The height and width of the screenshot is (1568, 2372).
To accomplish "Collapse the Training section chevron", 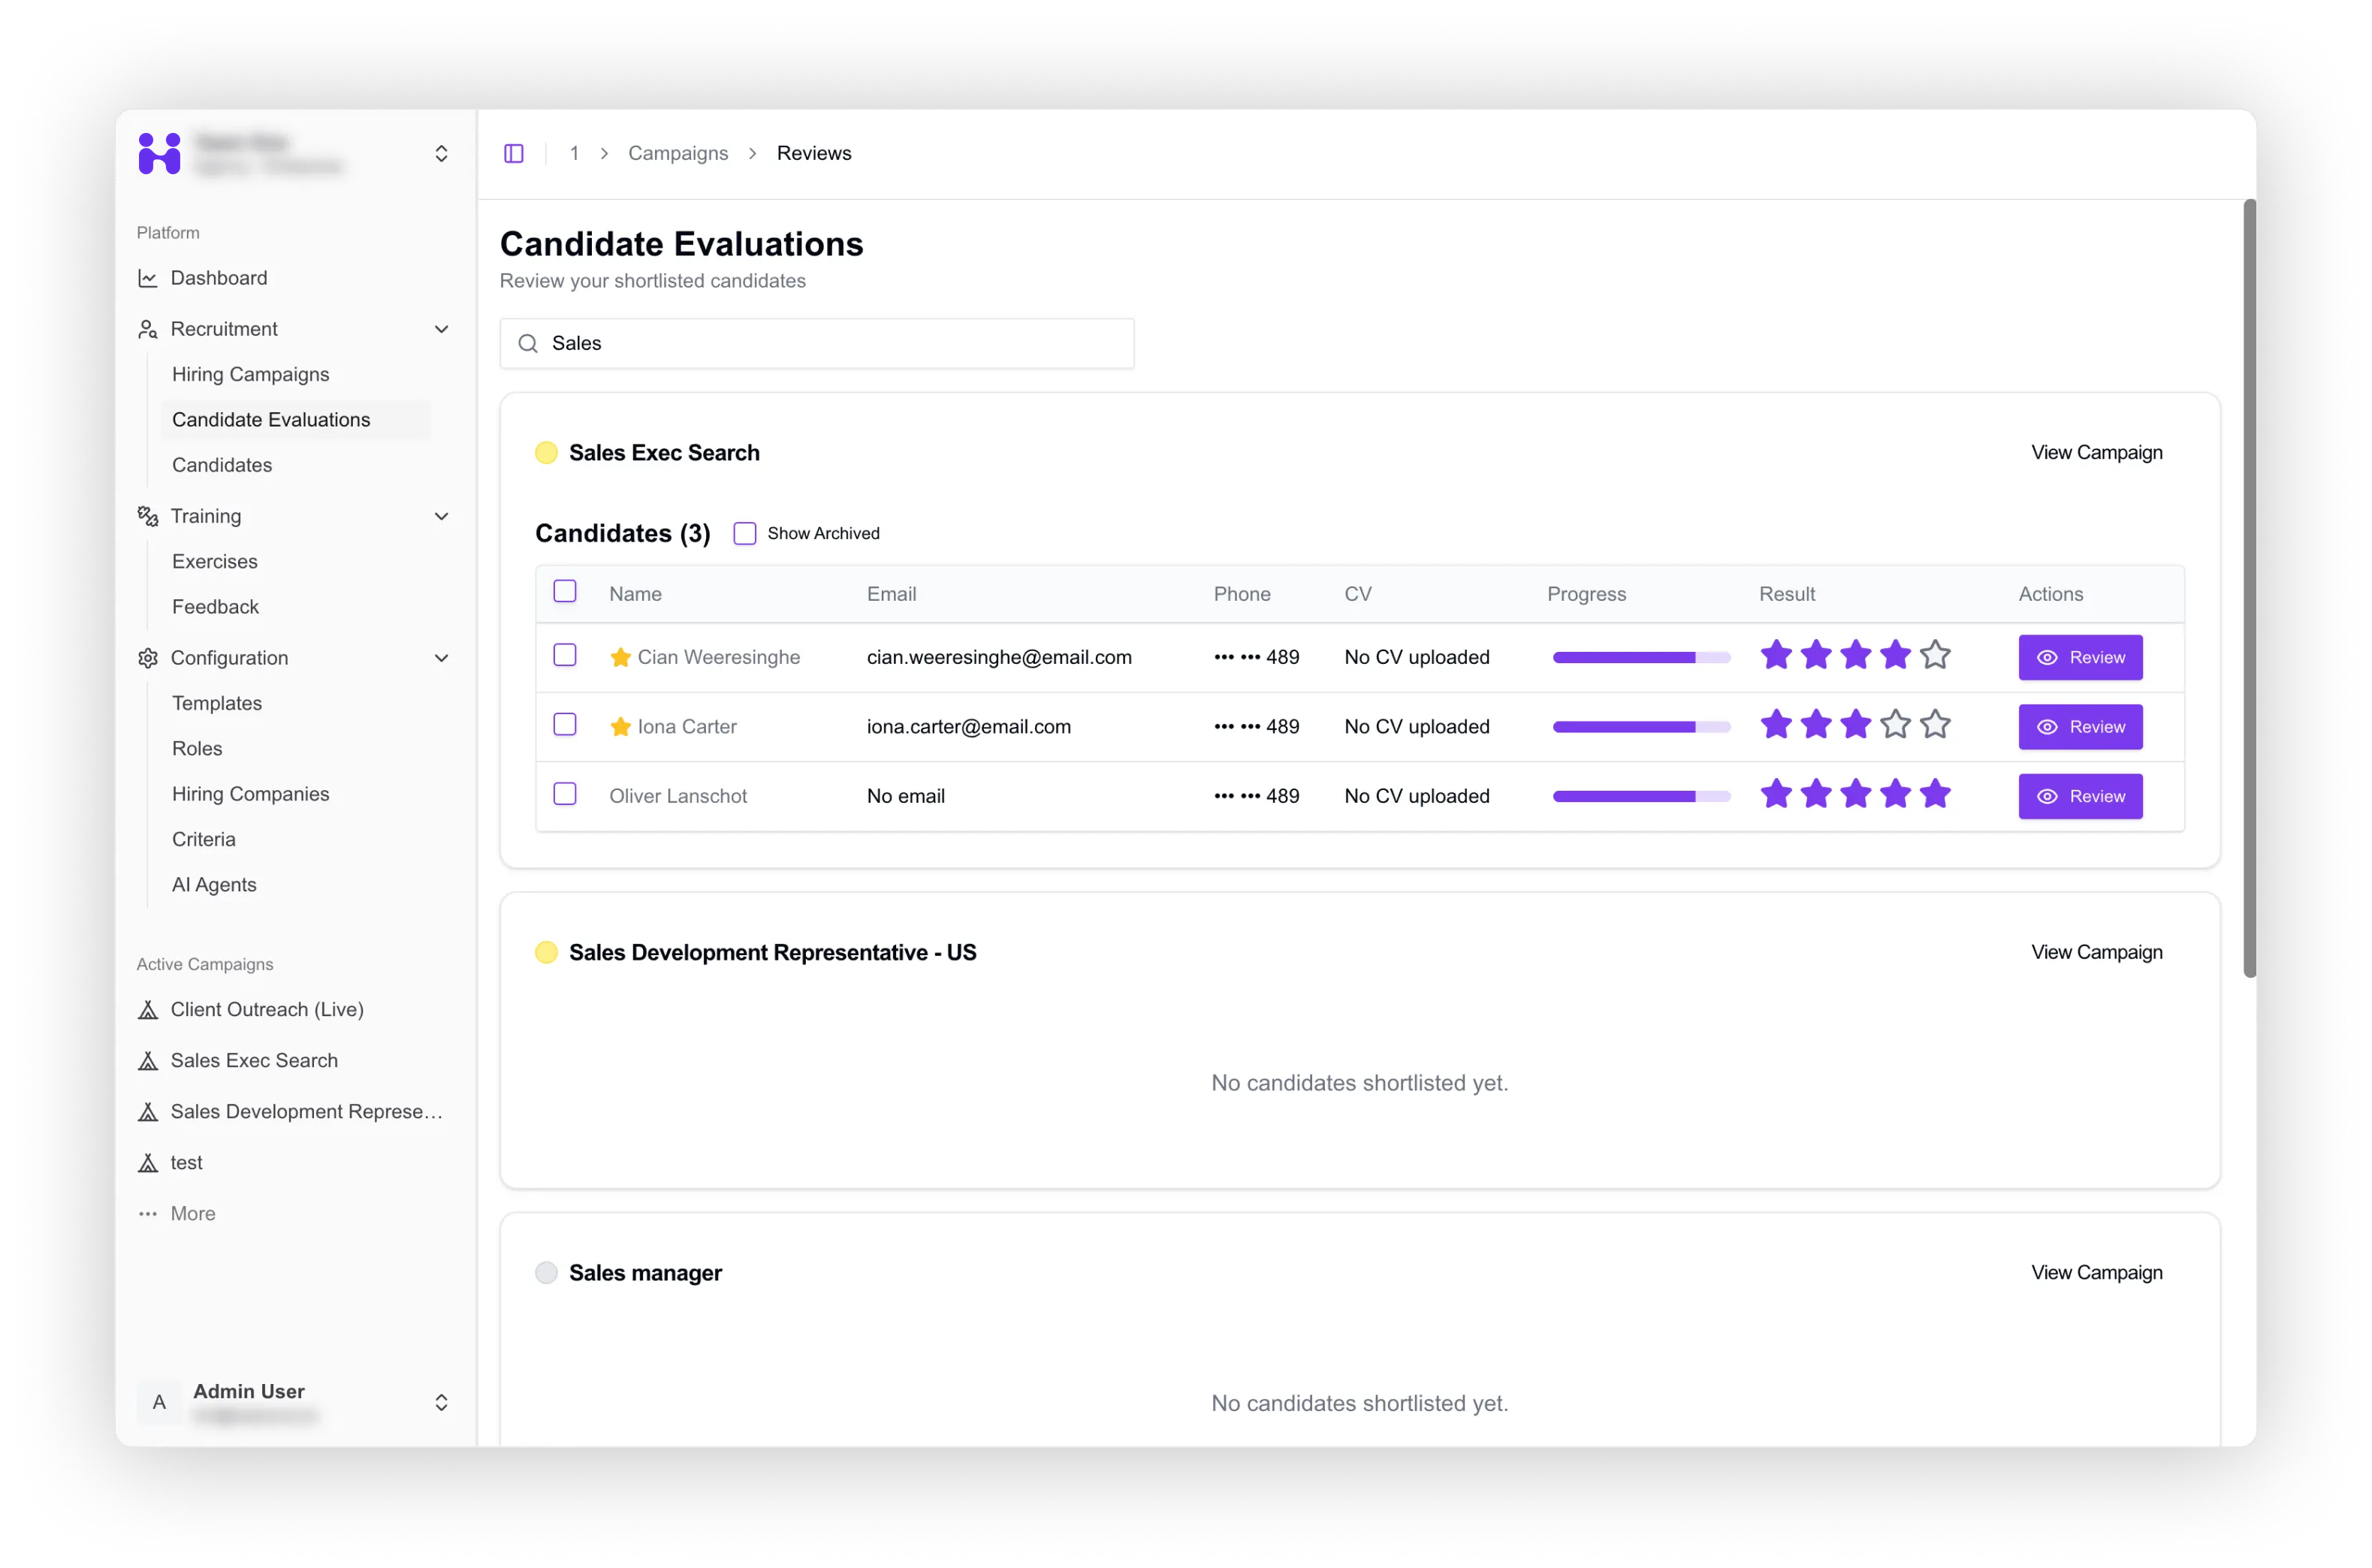I will (441, 516).
